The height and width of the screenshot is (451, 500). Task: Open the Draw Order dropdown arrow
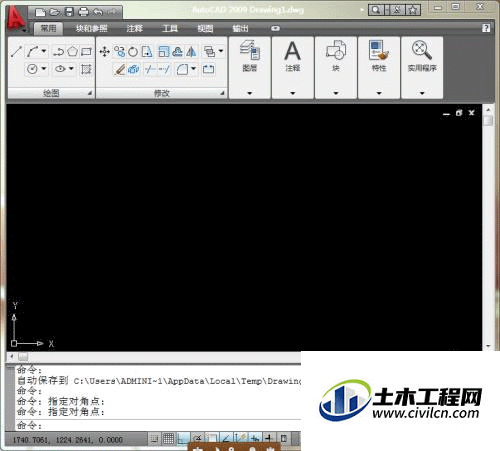coord(221,51)
